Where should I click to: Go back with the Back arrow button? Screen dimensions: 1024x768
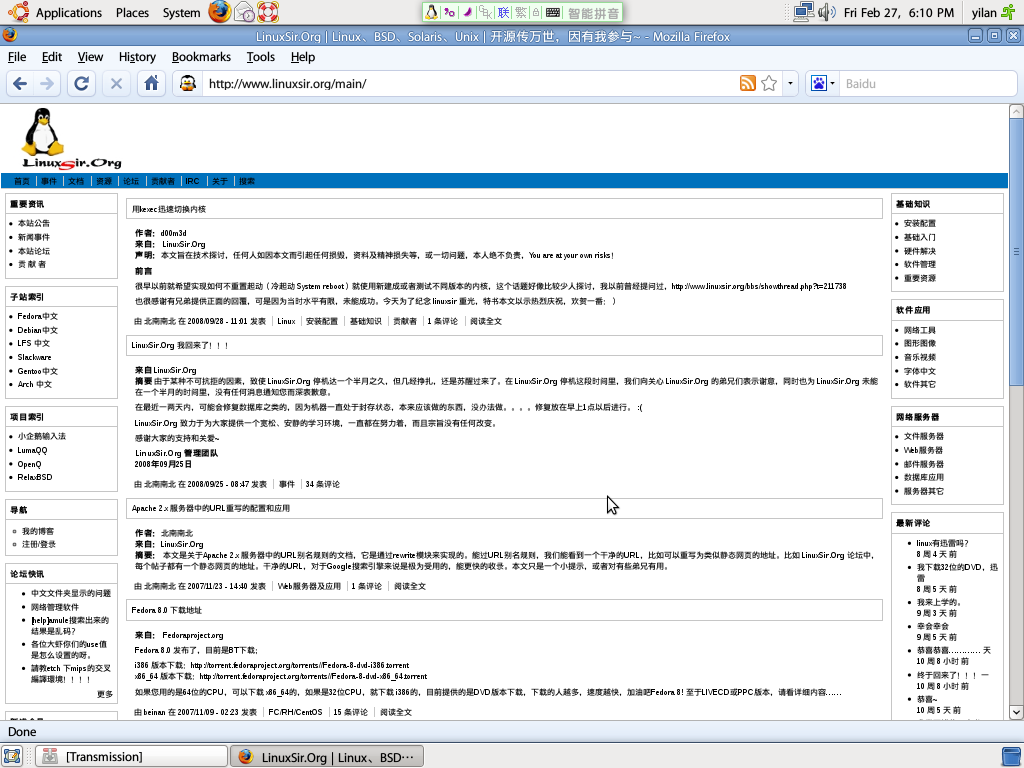20,84
